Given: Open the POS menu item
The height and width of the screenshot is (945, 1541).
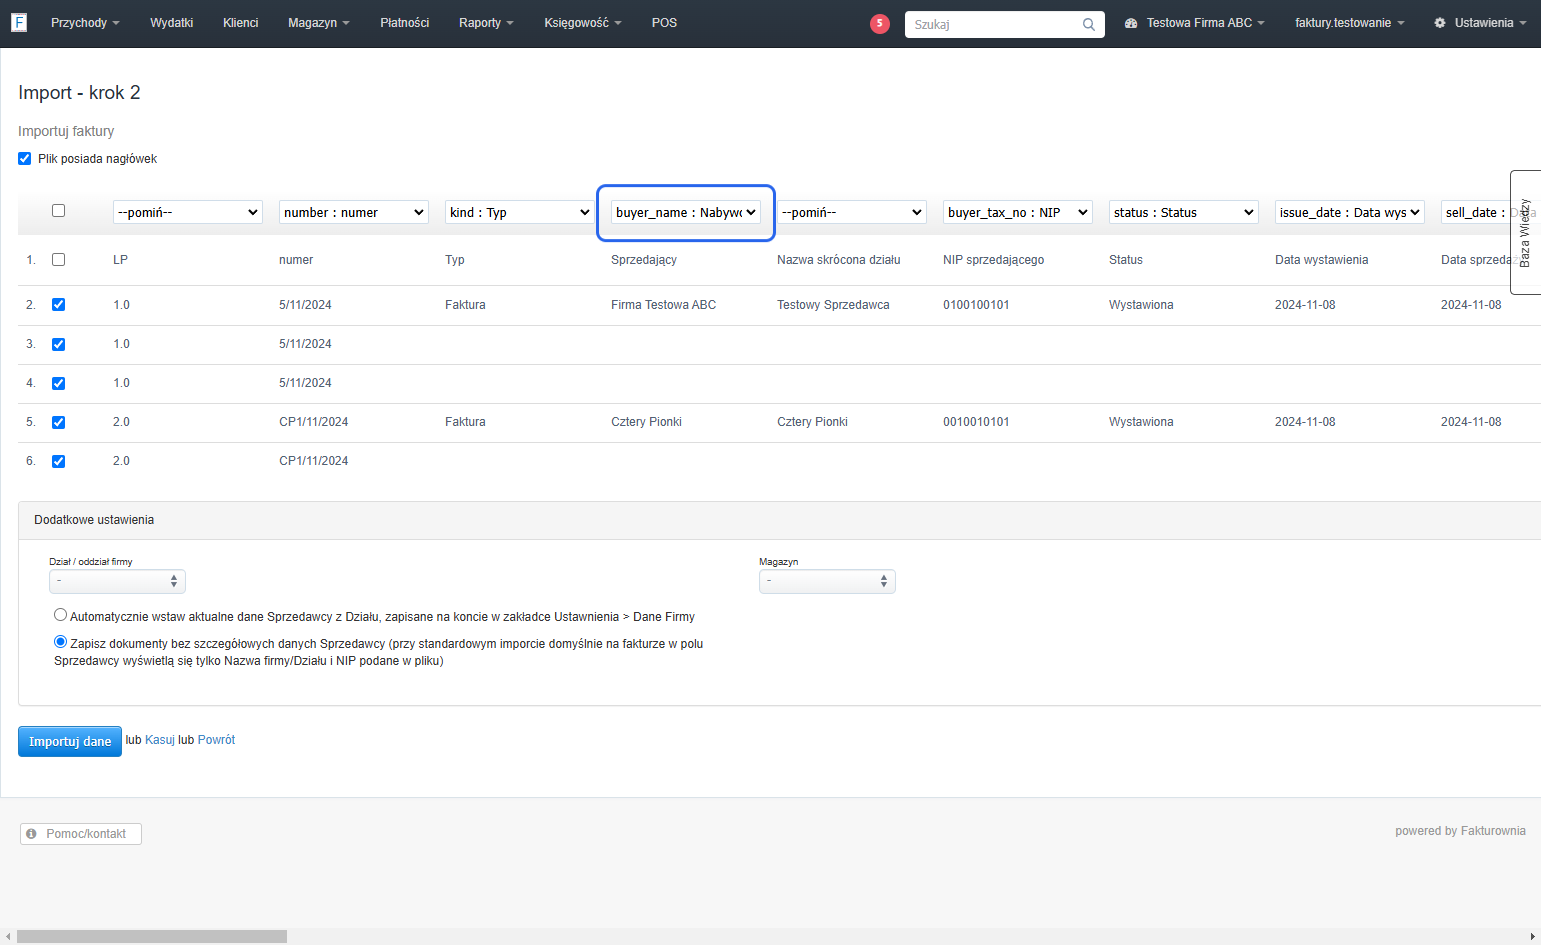Looking at the screenshot, I should click(664, 23).
